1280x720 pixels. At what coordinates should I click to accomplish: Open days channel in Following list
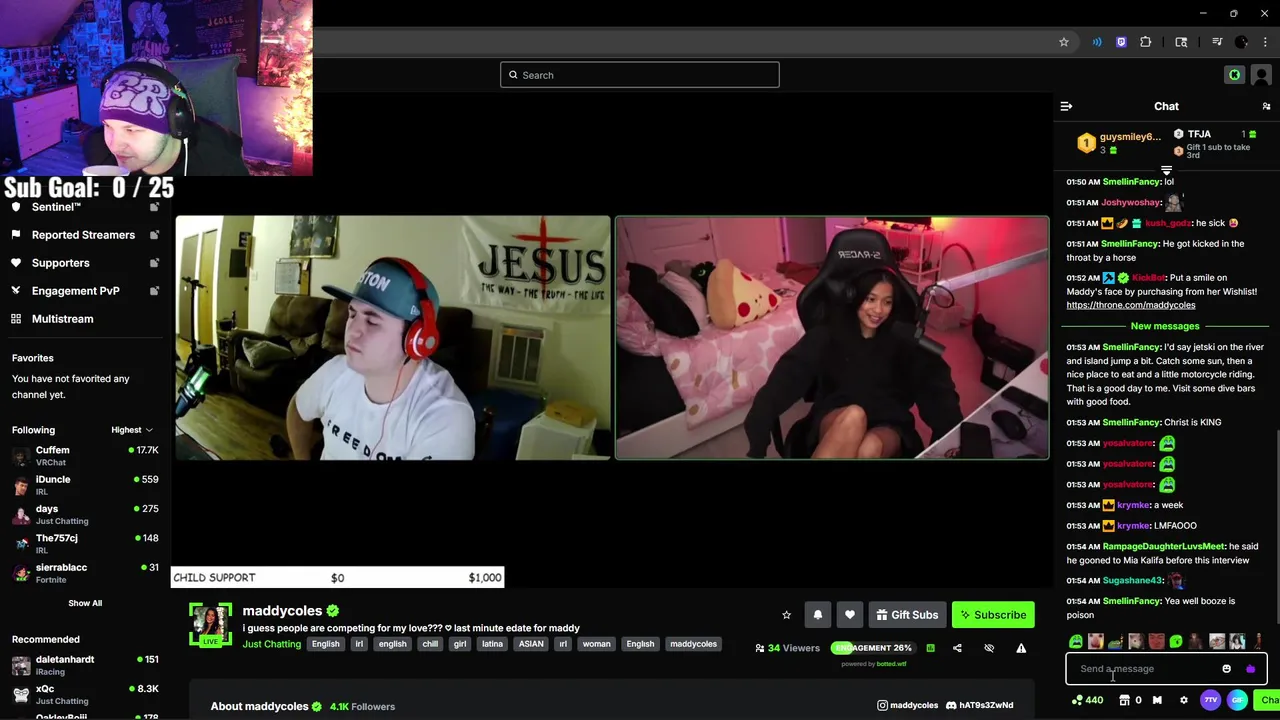coord(85,514)
